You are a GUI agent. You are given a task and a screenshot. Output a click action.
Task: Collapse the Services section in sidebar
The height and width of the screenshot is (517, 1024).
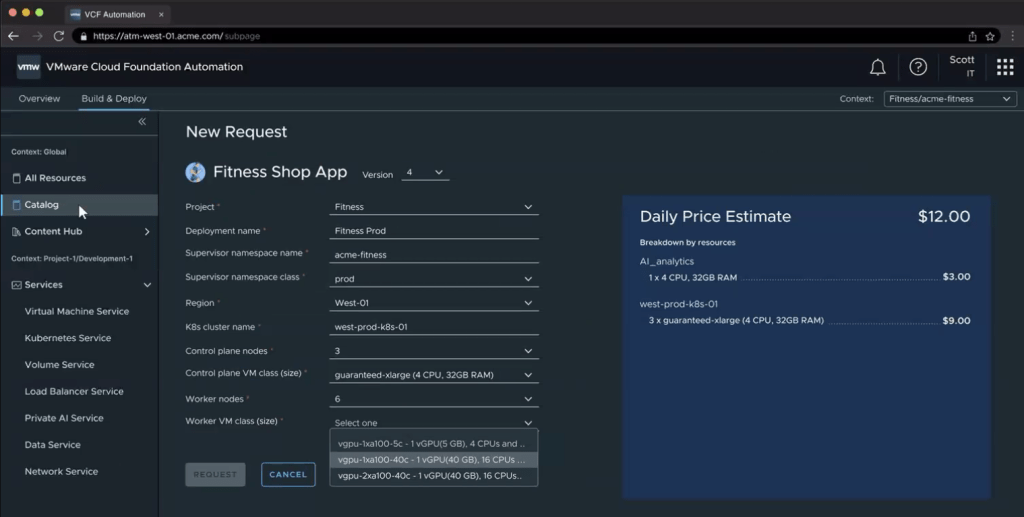click(x=148, y=285)
